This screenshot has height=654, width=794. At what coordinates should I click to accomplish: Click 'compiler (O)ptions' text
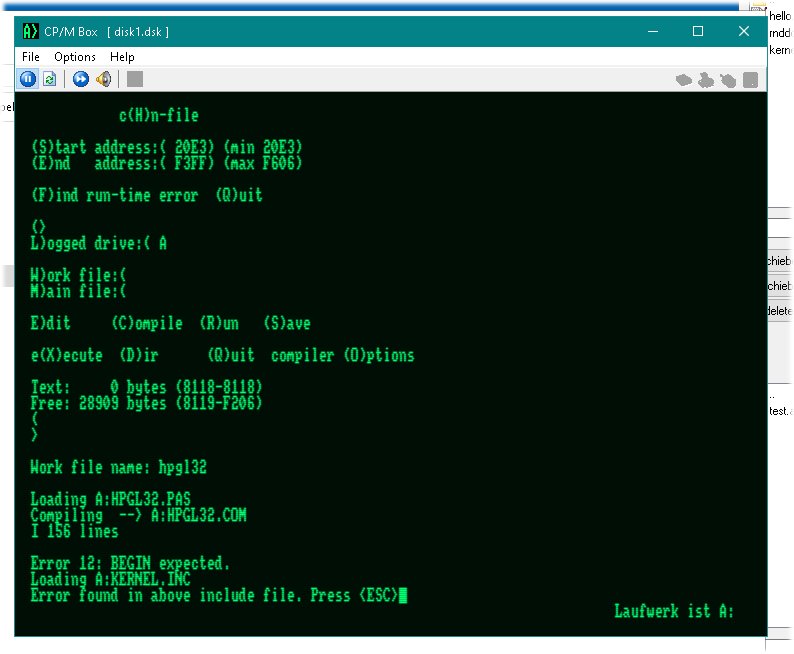pos(343,355)
